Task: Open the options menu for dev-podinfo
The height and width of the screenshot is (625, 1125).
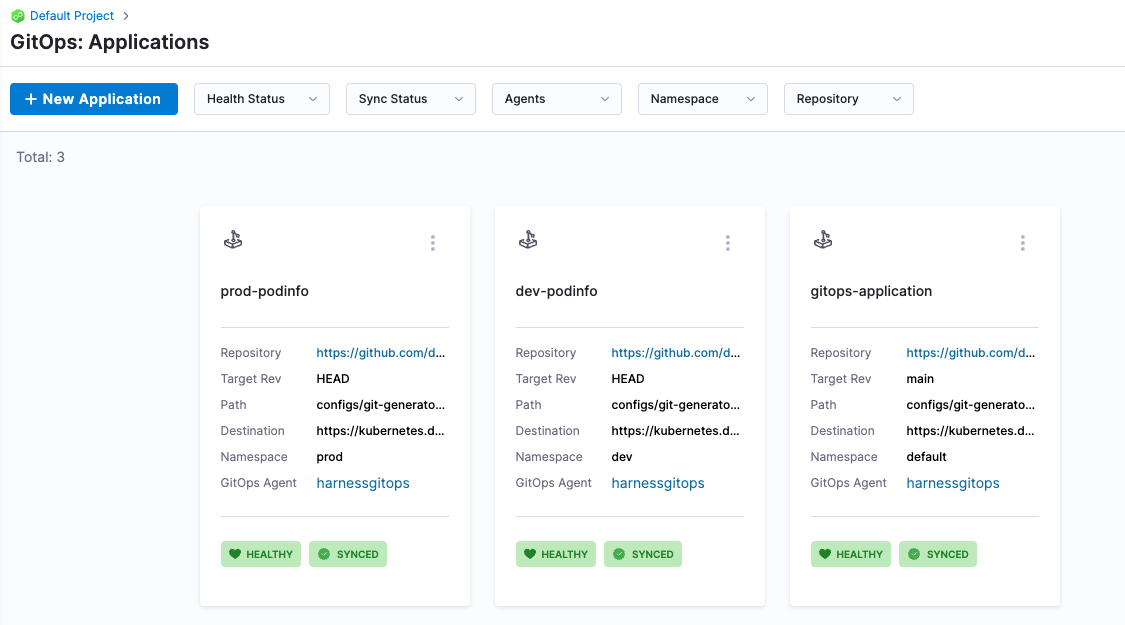Action: [728, 242]
